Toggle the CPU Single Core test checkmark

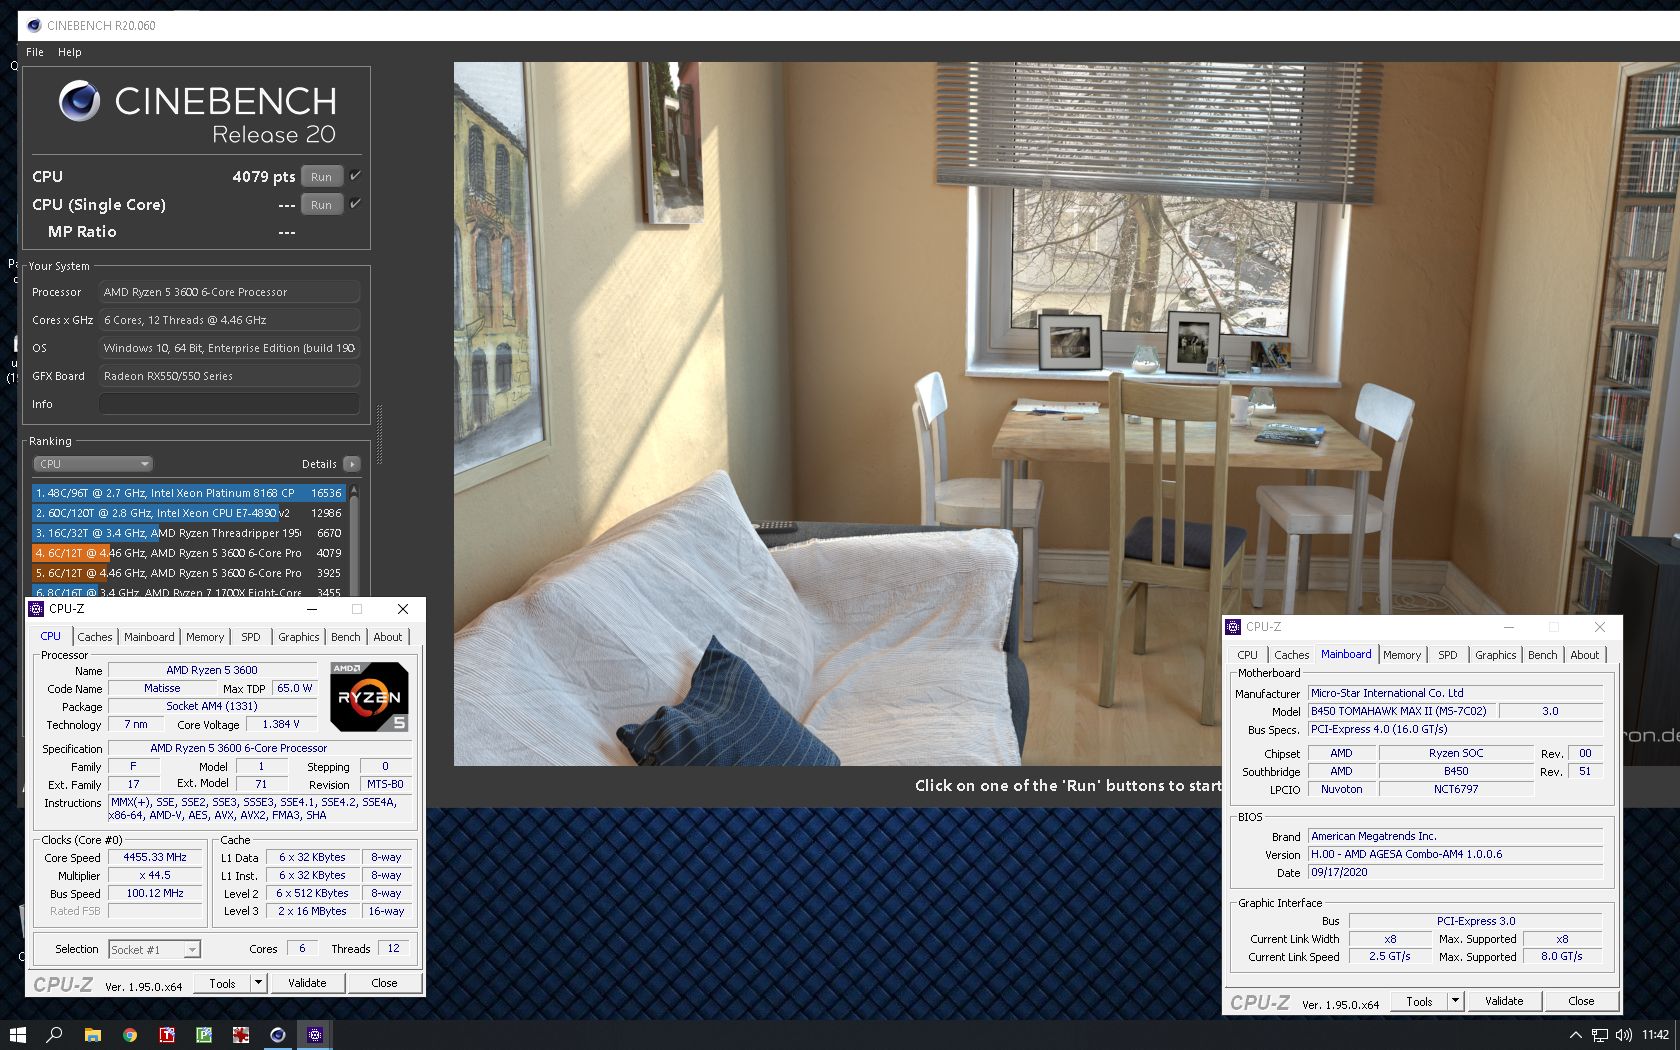point(355,204)
